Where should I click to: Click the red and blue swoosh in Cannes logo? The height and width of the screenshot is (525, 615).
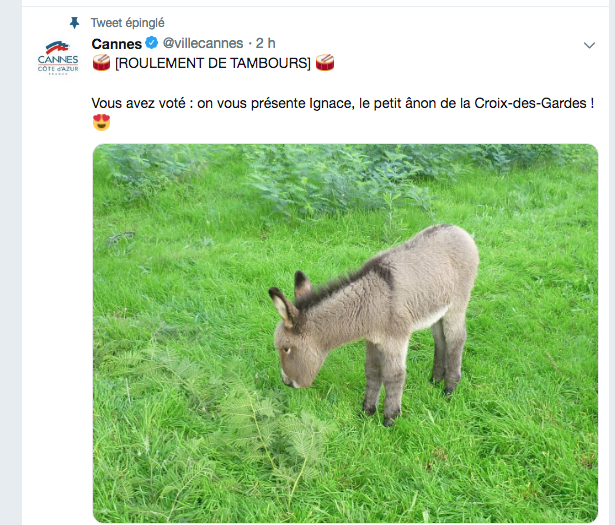point(57,47)
